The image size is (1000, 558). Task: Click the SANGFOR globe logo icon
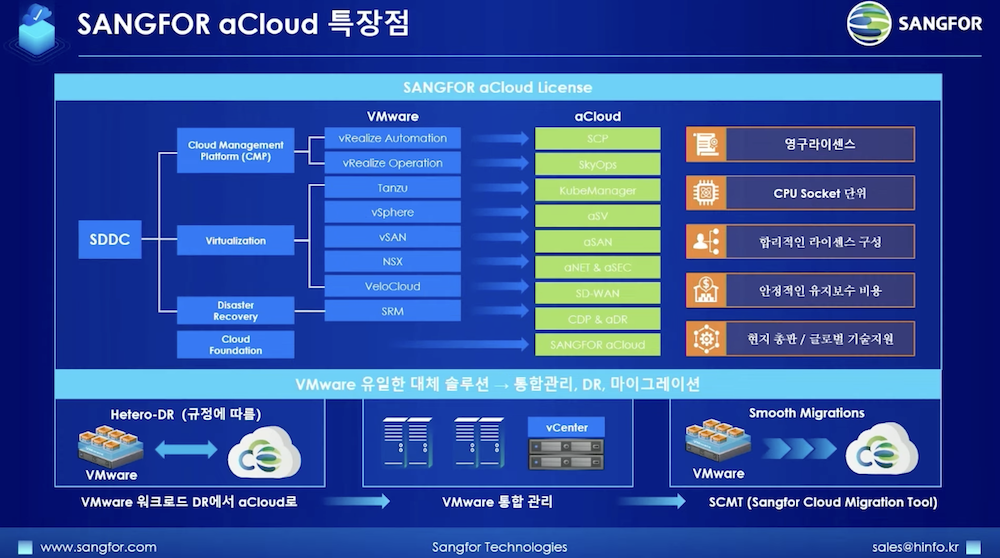(868, 24)
